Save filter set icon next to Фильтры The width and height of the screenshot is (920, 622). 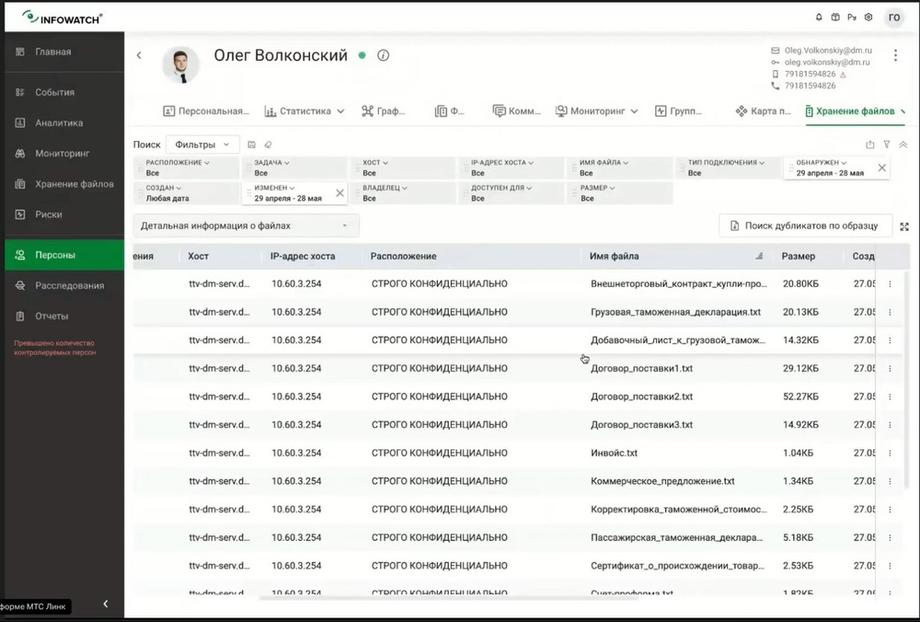[x=252, y=144]
